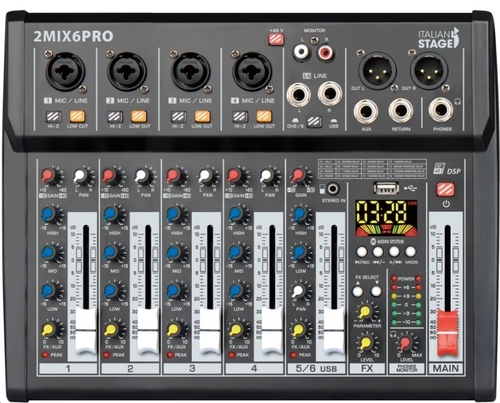Screen dimensions: 500x403
Task: Click channel 2 blue MID EQ knob
Action: pos(111,253)
